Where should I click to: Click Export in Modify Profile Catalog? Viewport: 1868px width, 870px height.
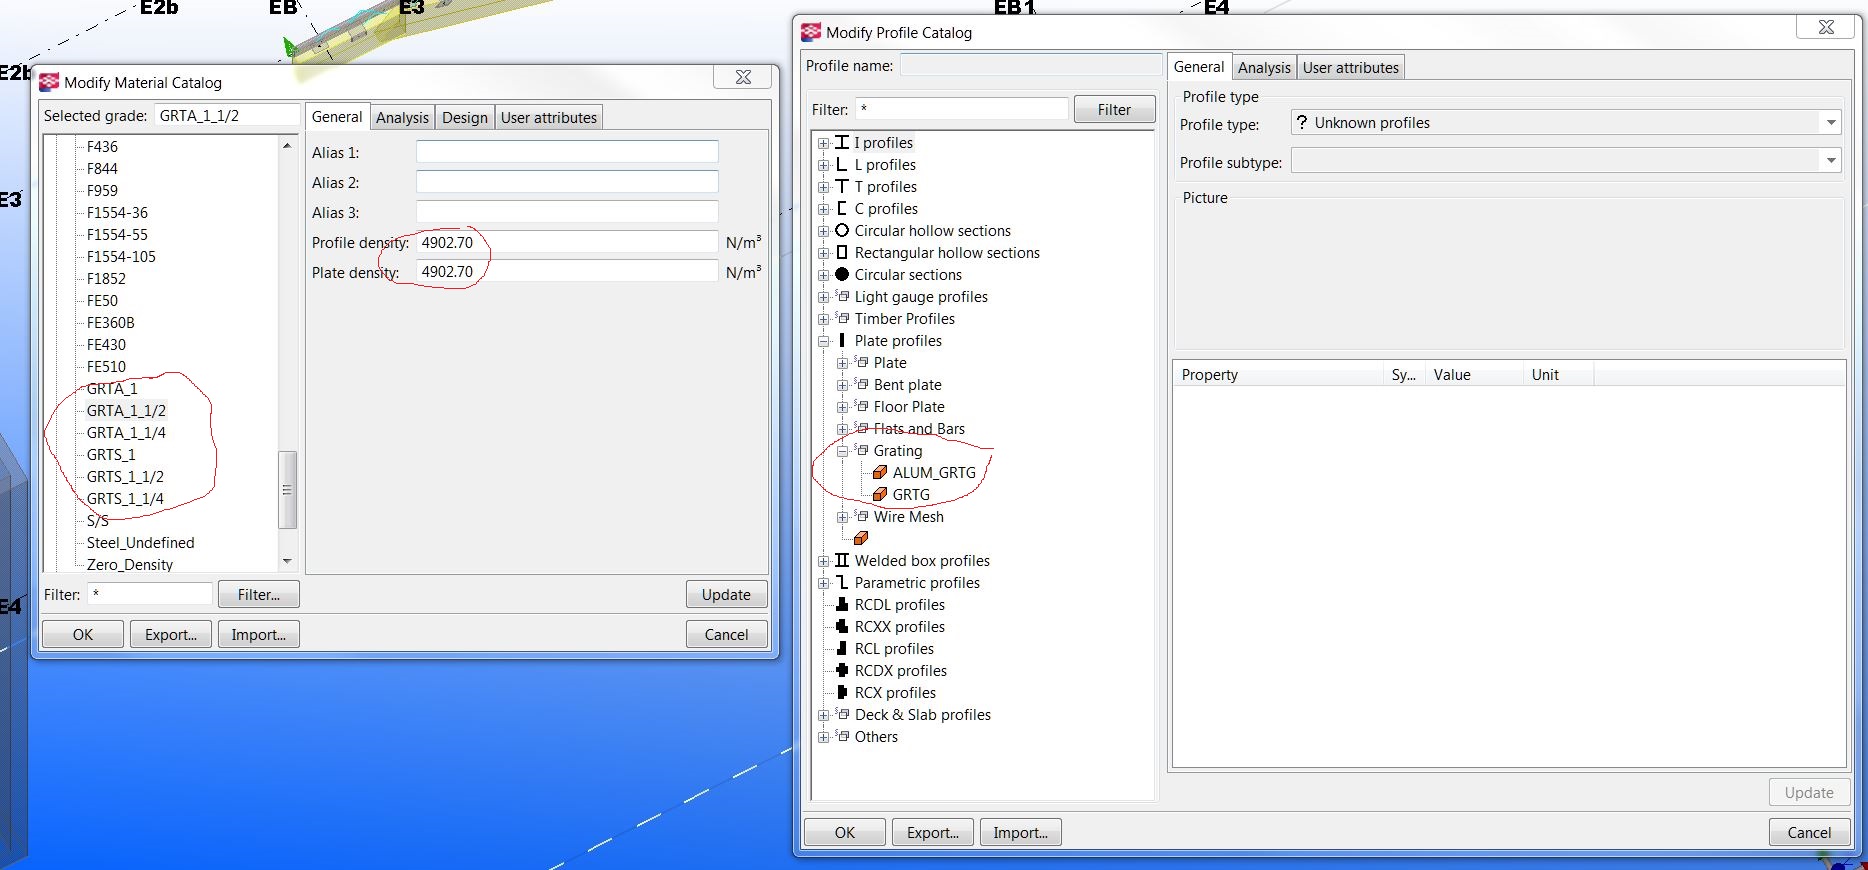932,833
